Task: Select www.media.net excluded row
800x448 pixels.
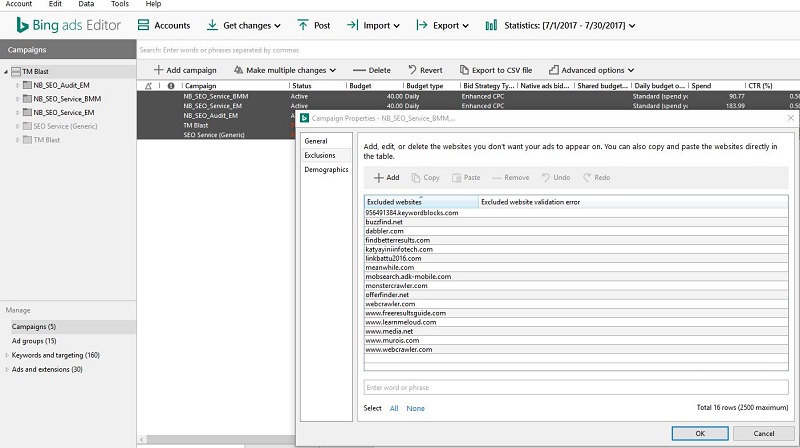Action: point(576,331)
